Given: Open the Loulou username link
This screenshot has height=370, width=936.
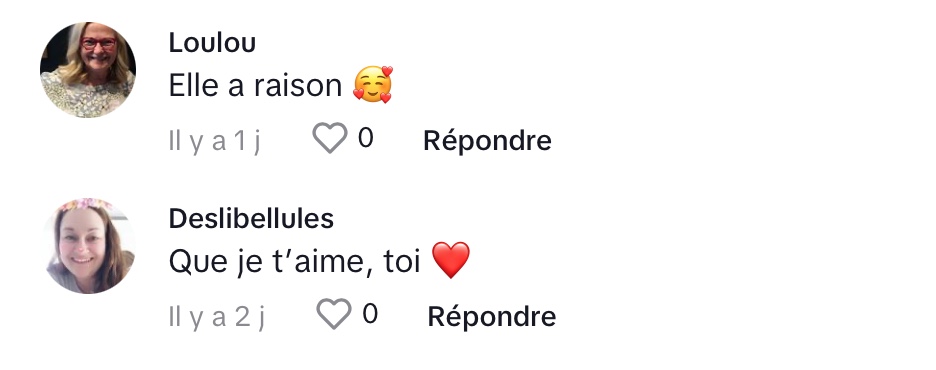Looking at the screenshot, I should pyautogui.click(x=213, y=43).
